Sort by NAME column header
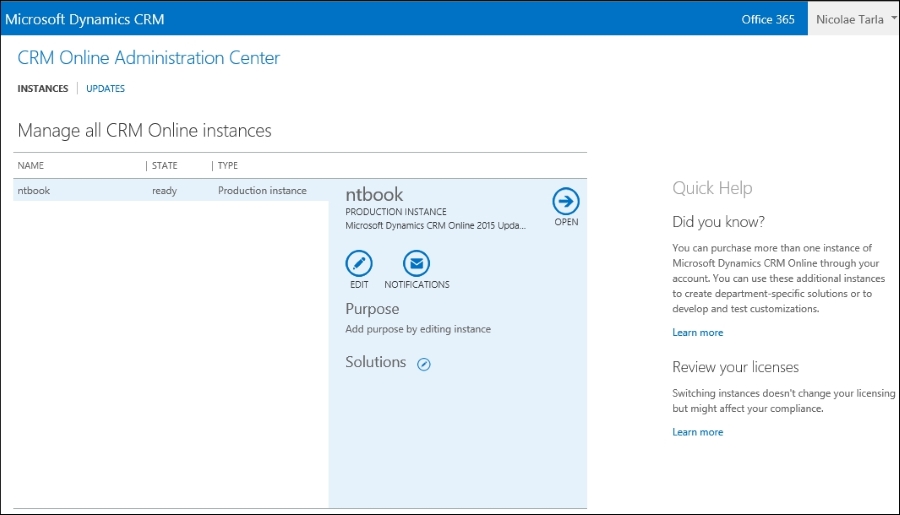 click(30, 165)
